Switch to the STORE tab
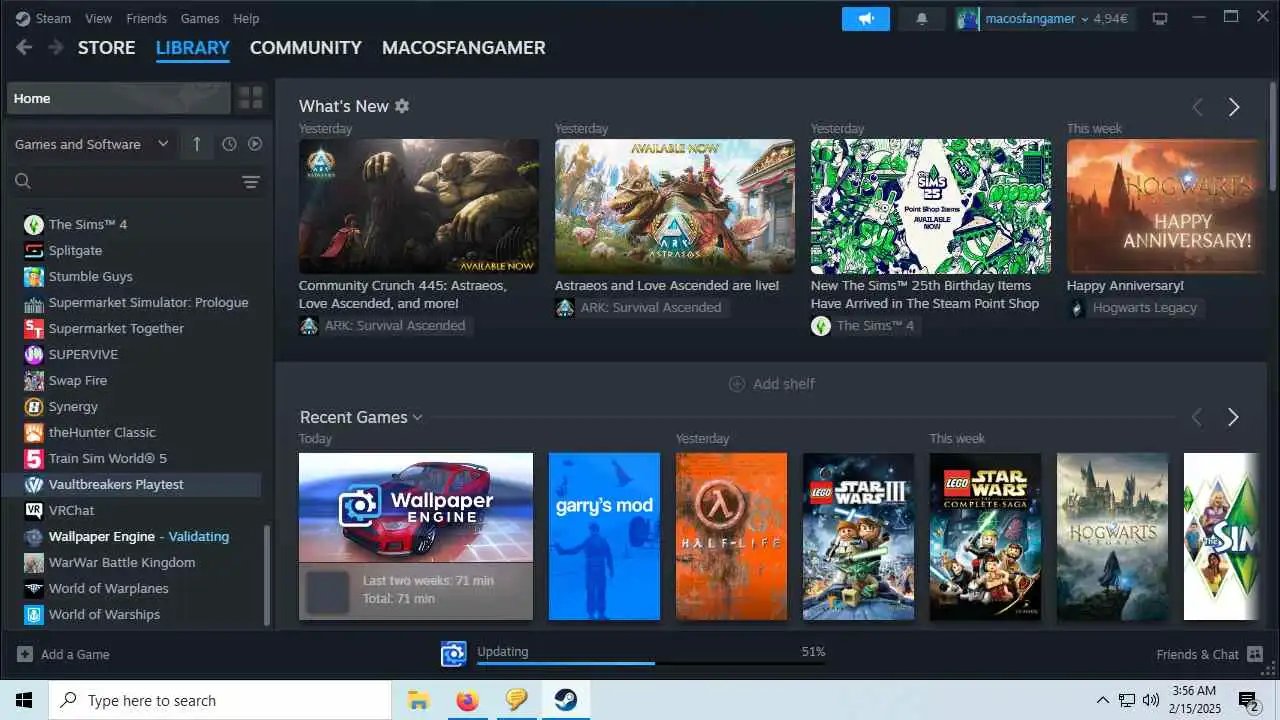The image size is (1280, 720). coord(106,47)
